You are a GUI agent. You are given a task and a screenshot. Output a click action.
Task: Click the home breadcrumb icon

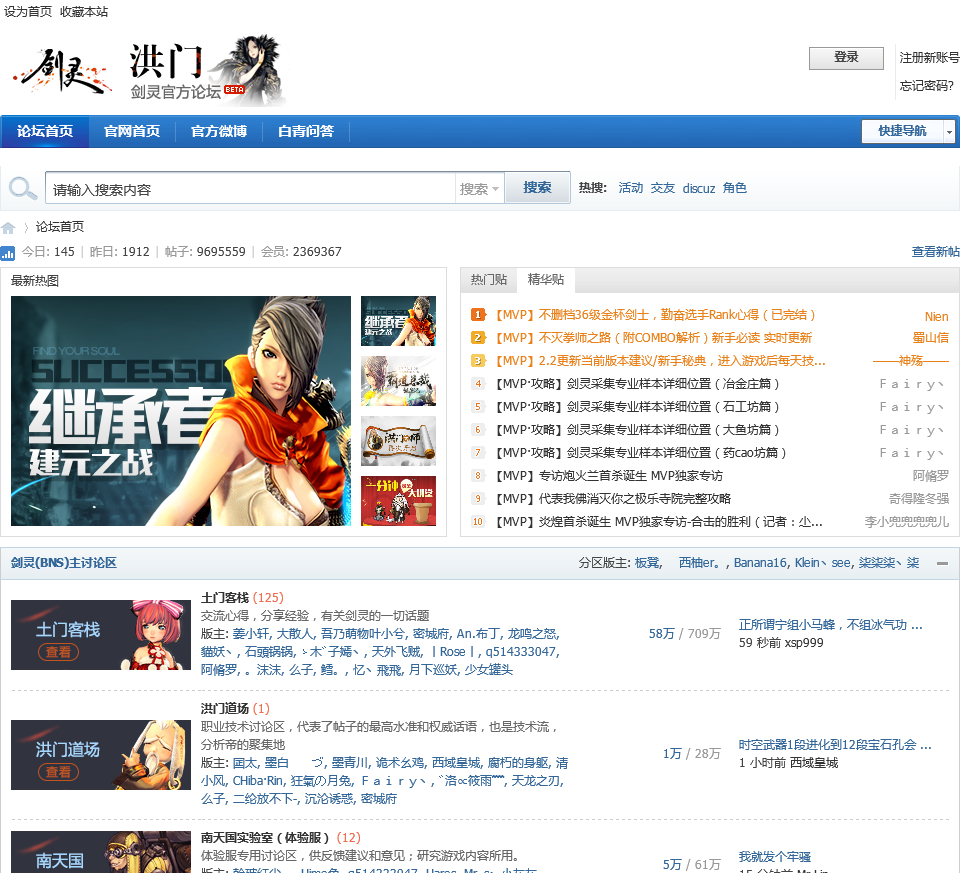pos(8,228)
